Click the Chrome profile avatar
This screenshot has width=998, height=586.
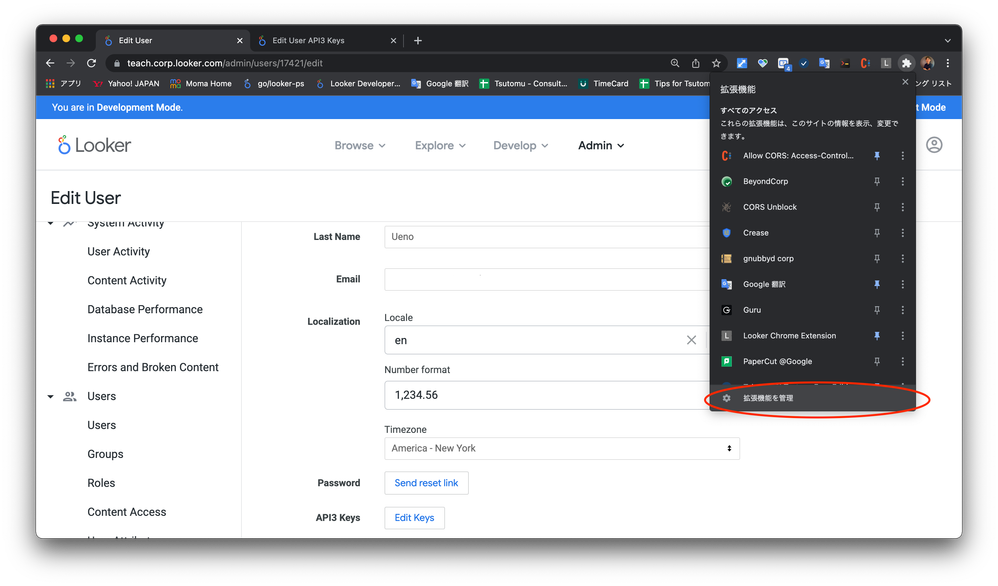927,63
